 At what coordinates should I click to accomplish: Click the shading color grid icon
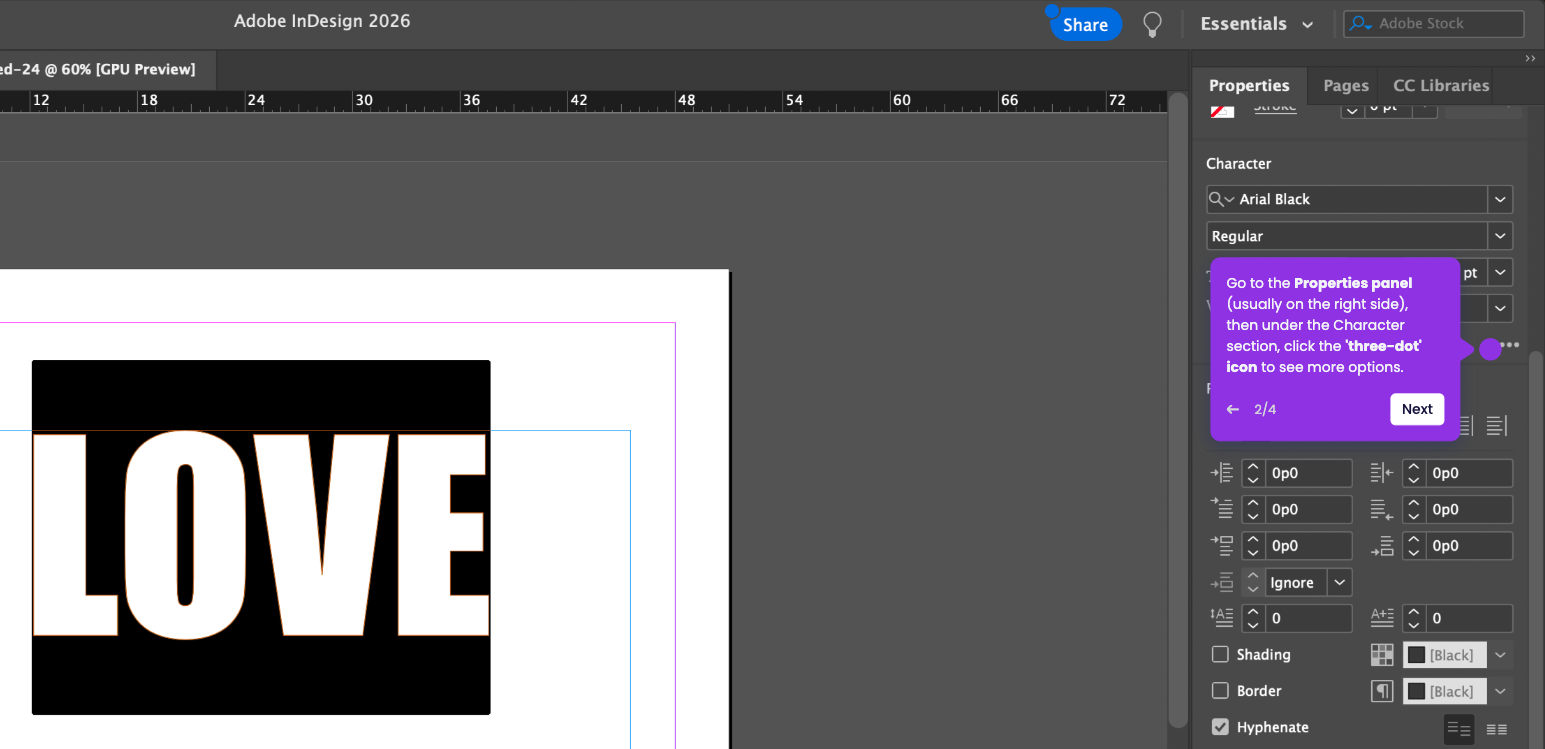[x=1382, y=655]
